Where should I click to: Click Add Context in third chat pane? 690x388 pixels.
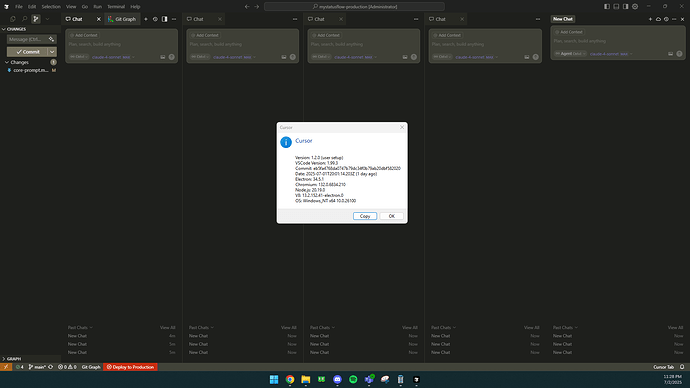click(x=326, y=35)
